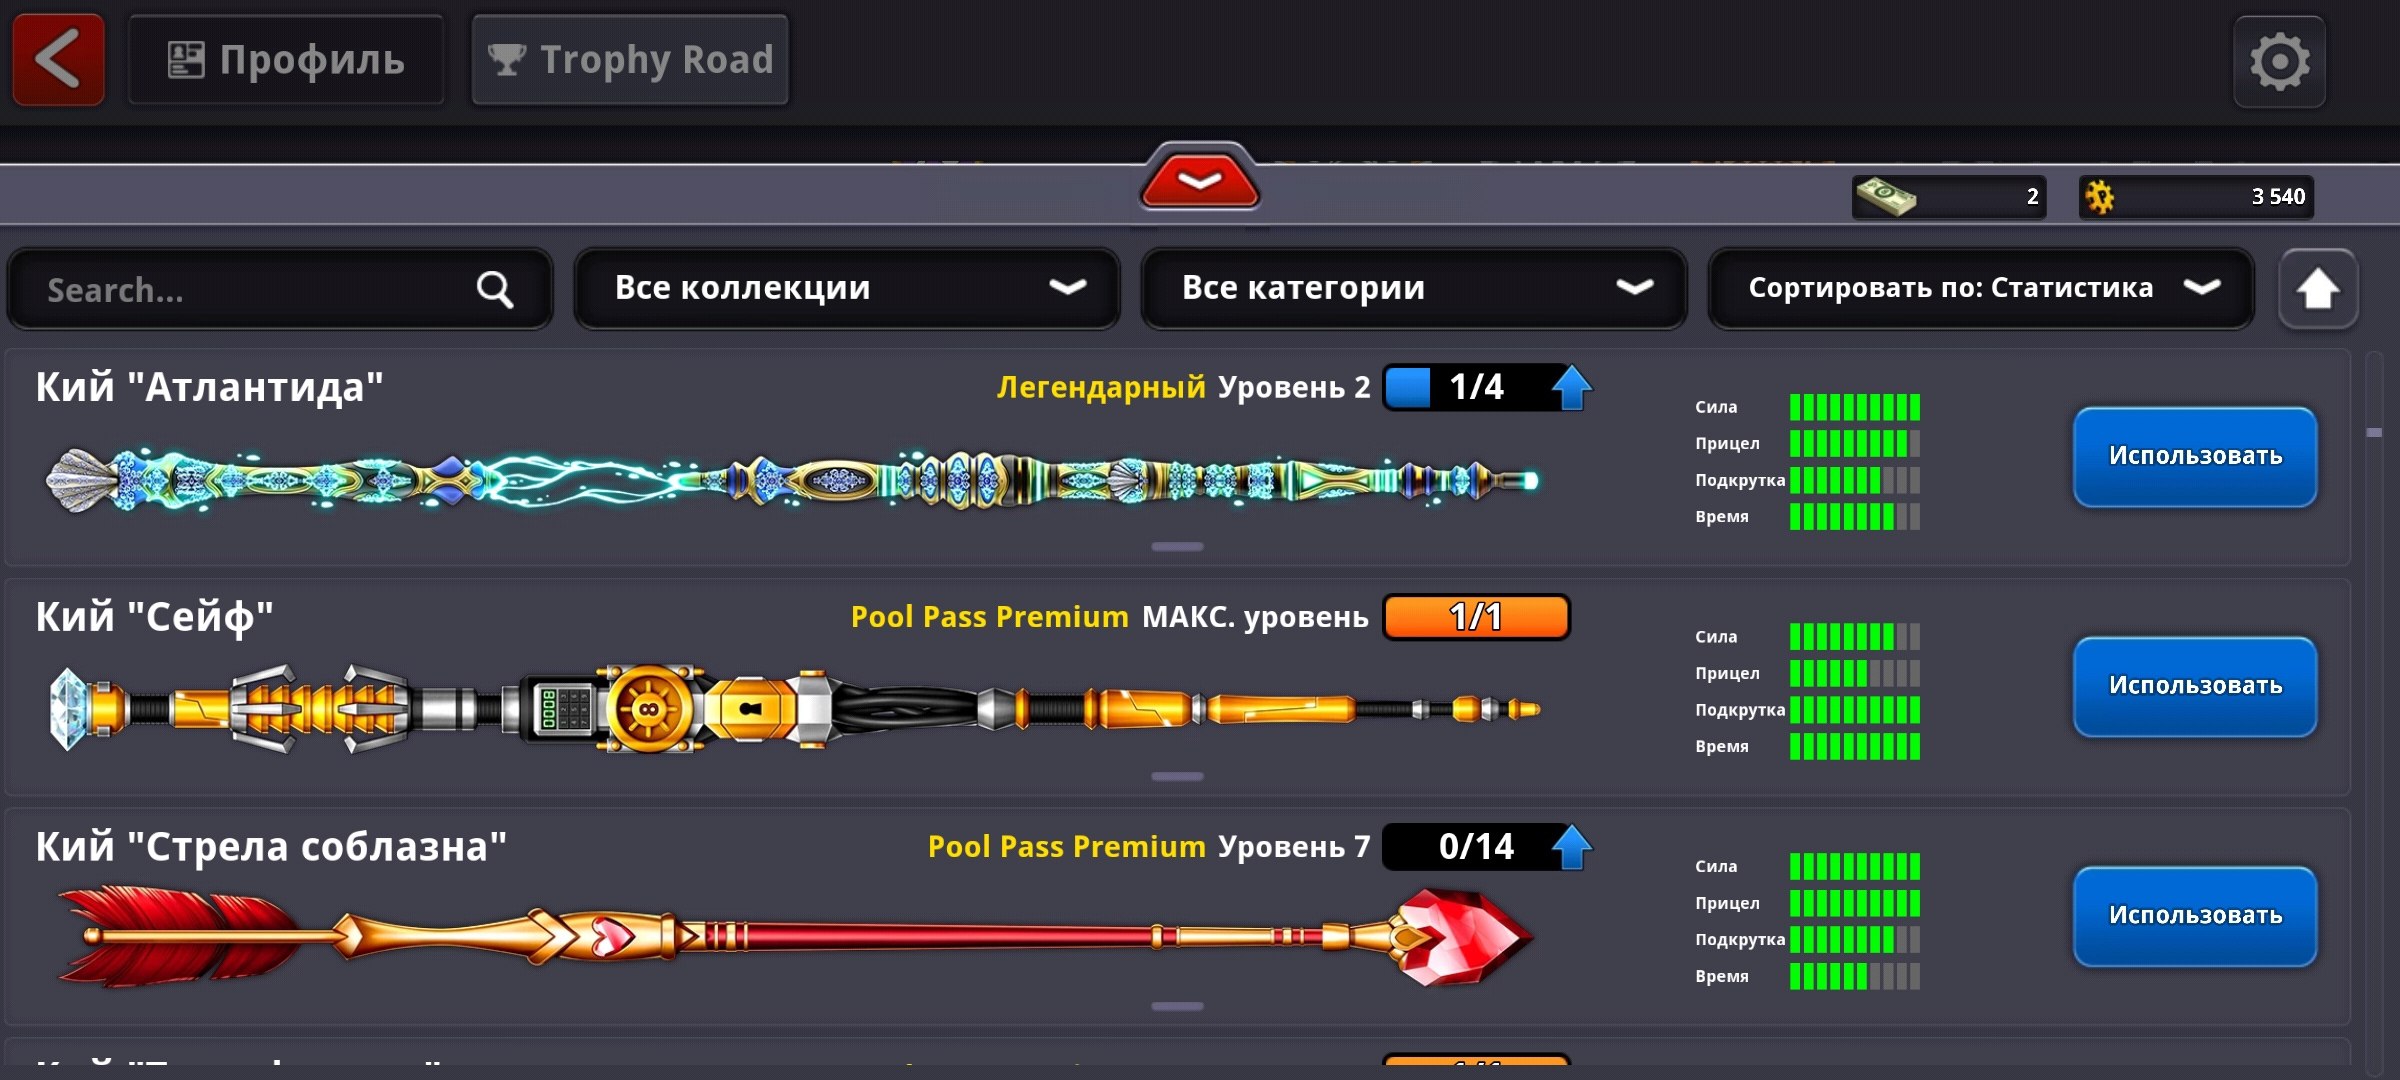
Task: Use the Стрела соблазна cue
Action: pyautogui.click(x=2195, y=917)
